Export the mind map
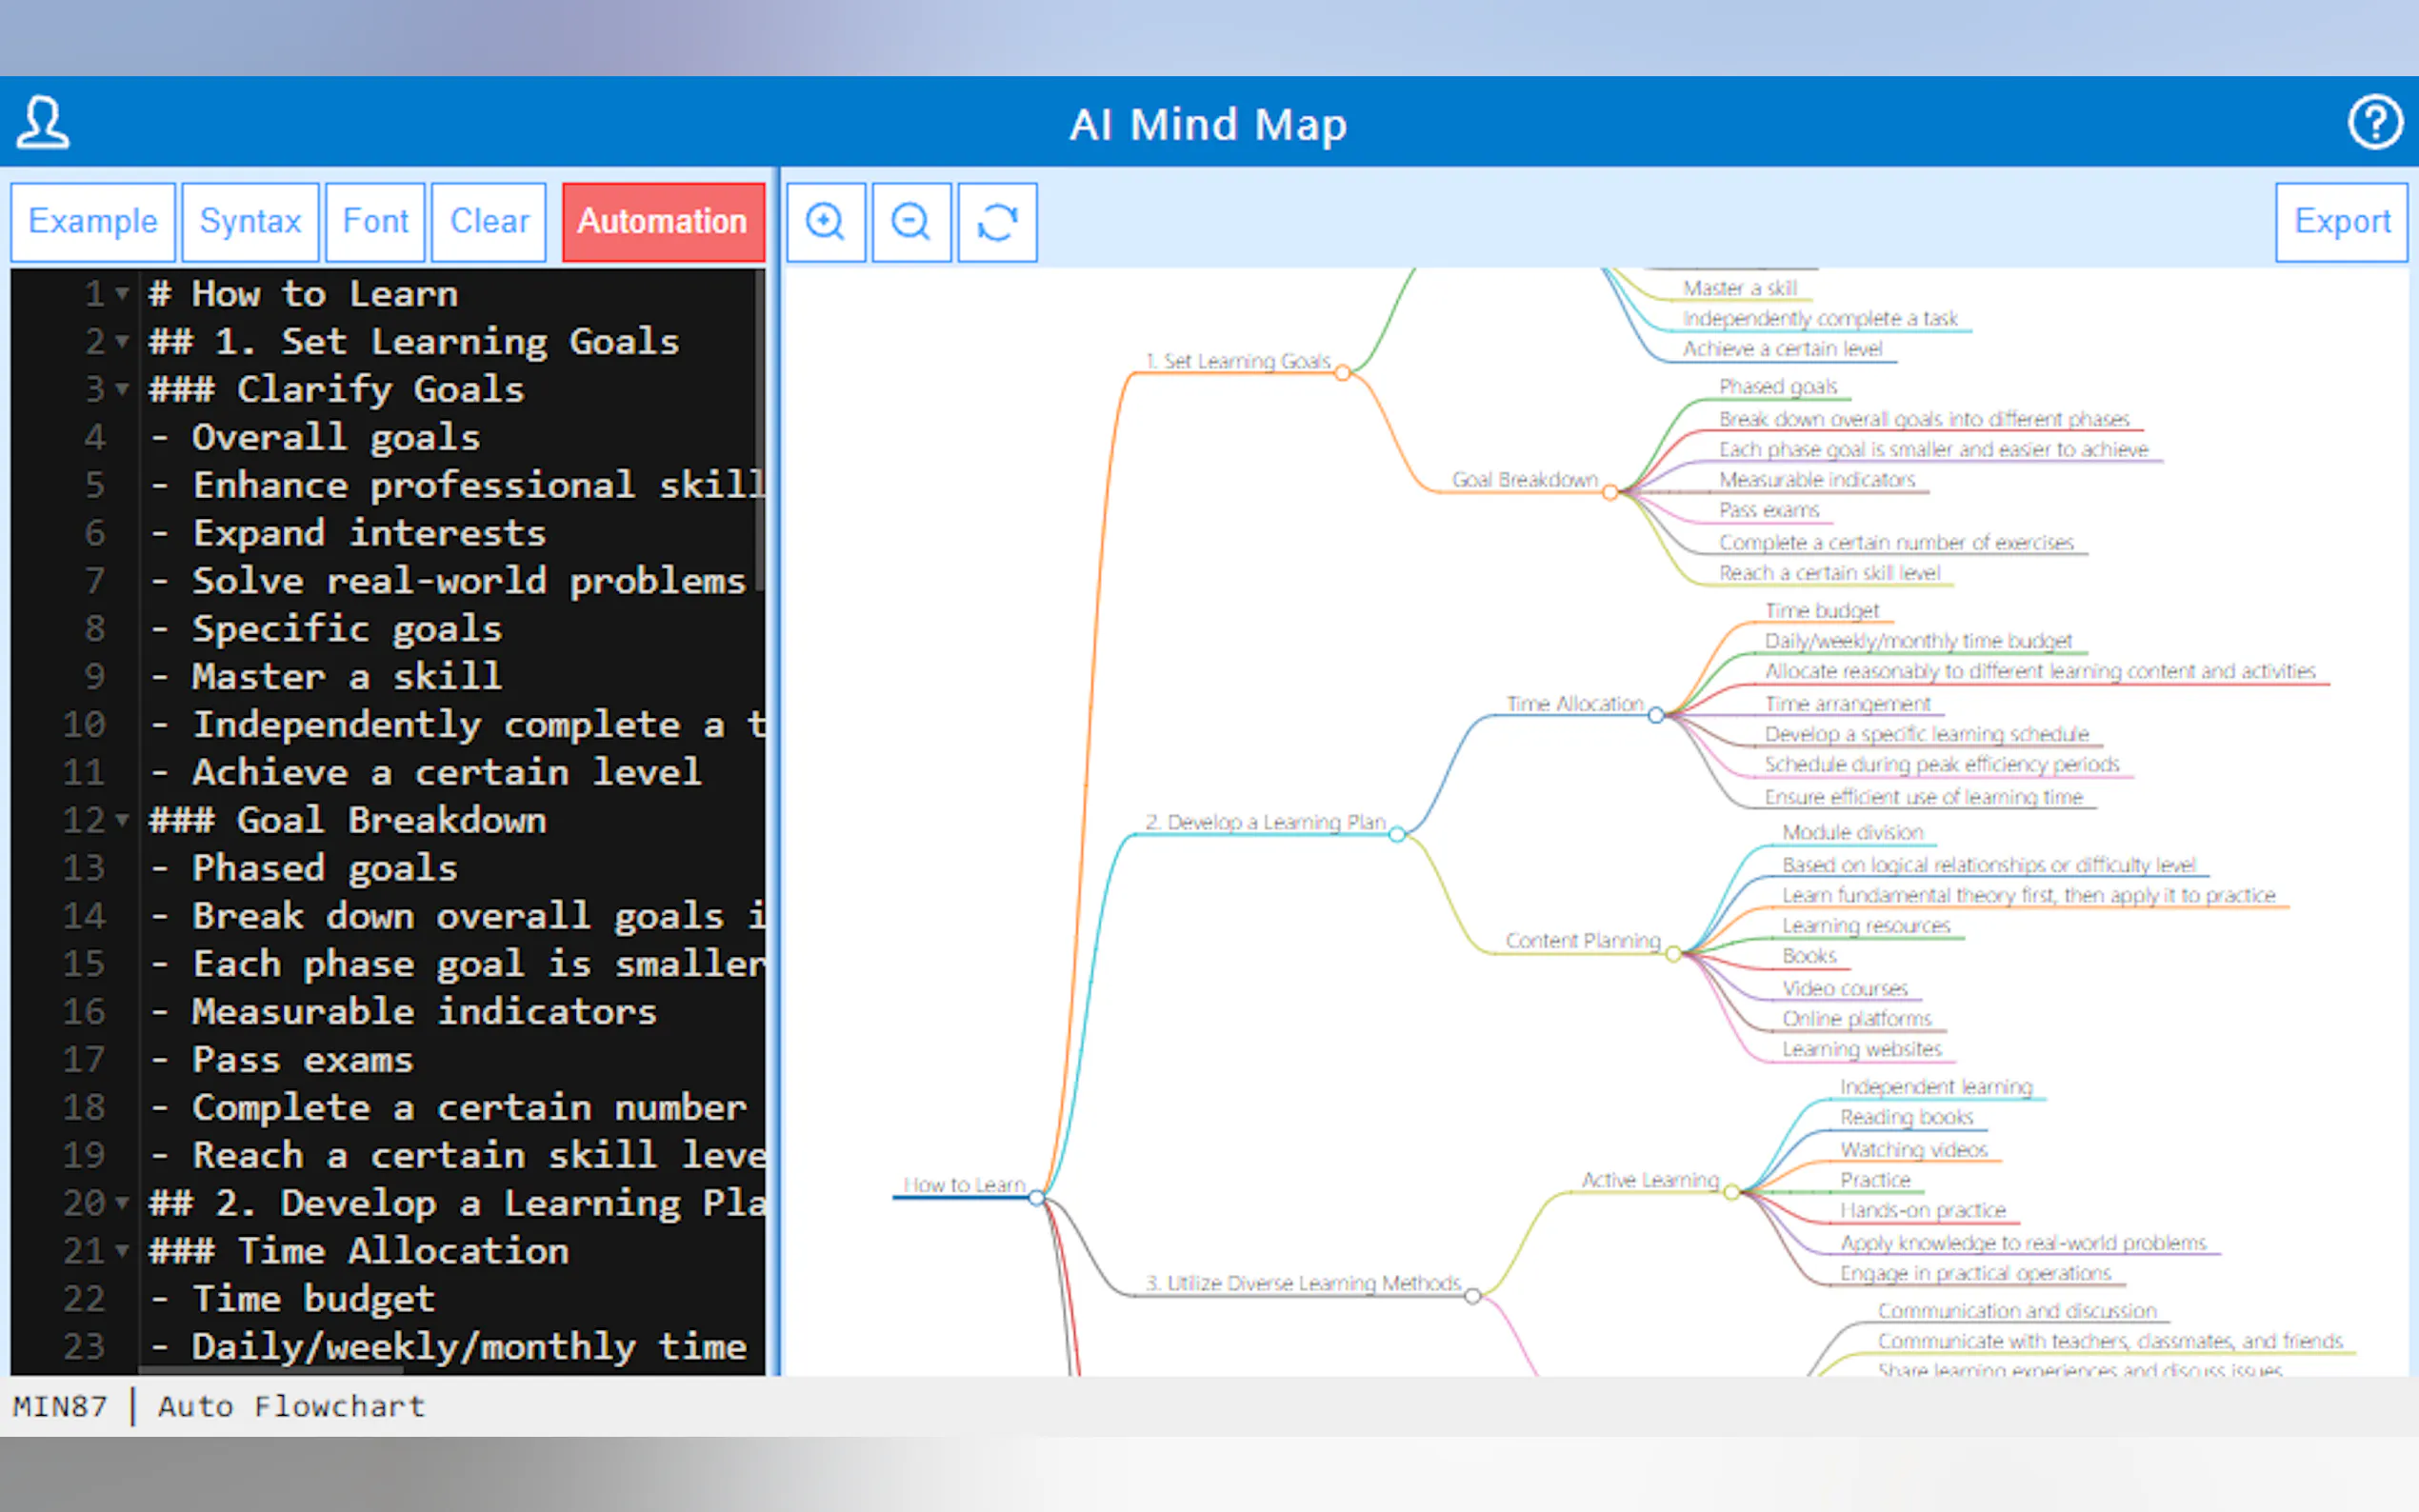The height and width of the screenshot is (1512, 2419). 2340,221
